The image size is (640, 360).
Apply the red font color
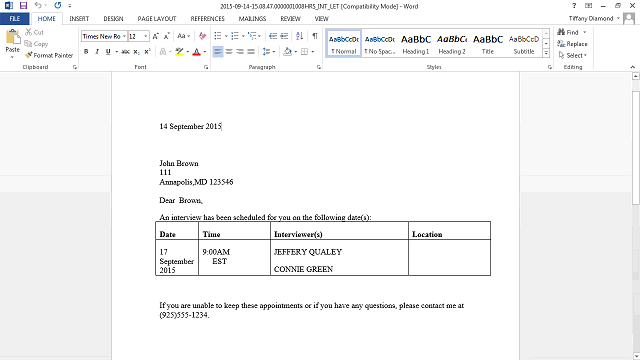(x=196, y=52)
